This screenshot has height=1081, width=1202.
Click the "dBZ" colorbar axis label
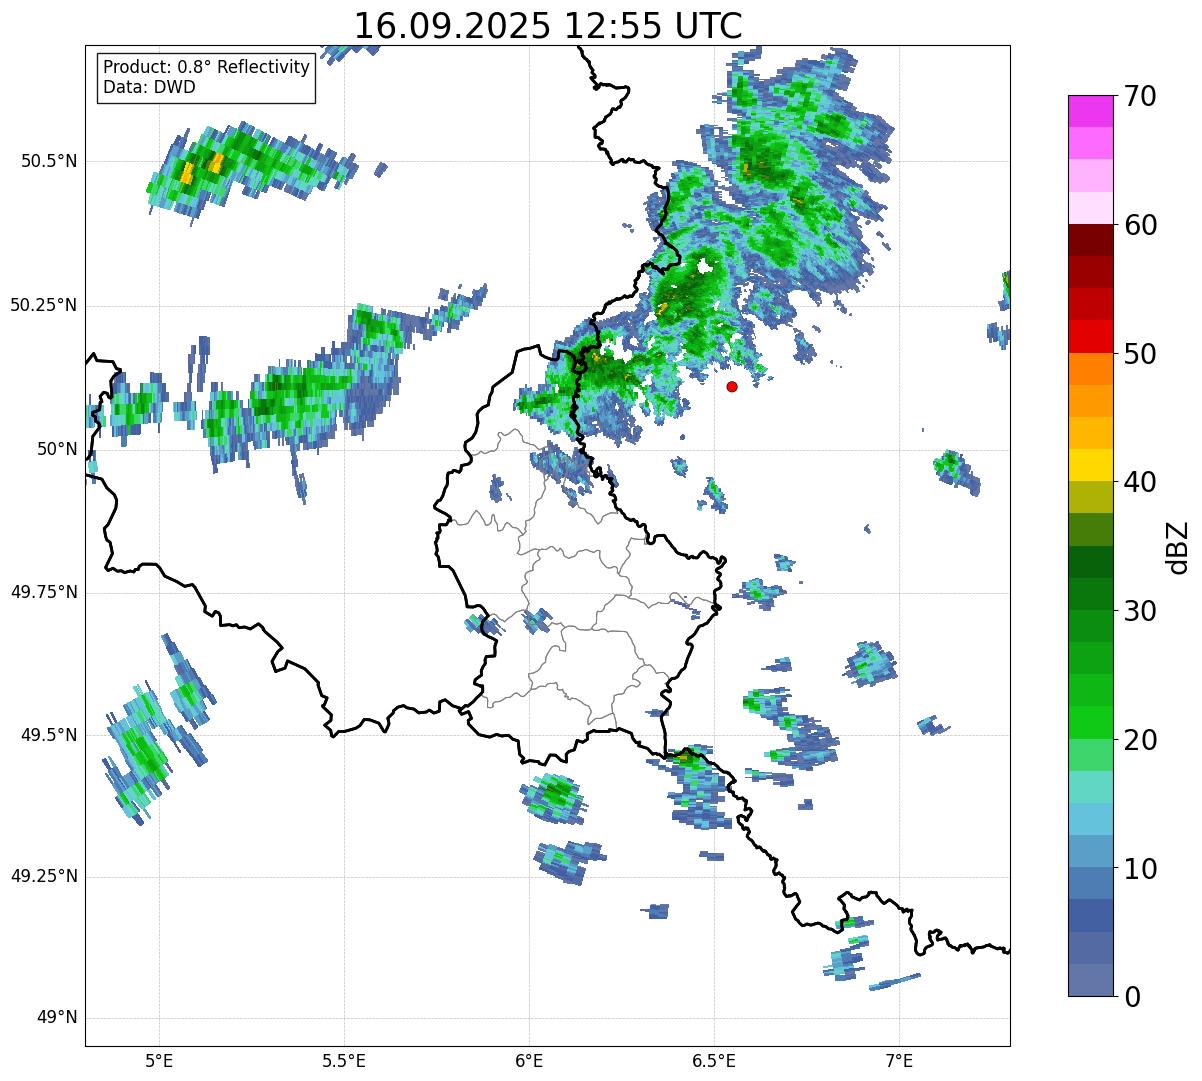[x=1178, y=546]
